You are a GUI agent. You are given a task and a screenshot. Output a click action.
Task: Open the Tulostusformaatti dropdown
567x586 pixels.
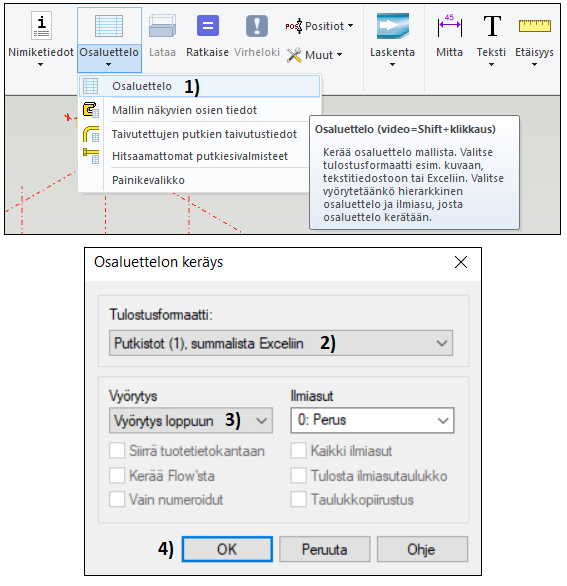pos(281,343)
